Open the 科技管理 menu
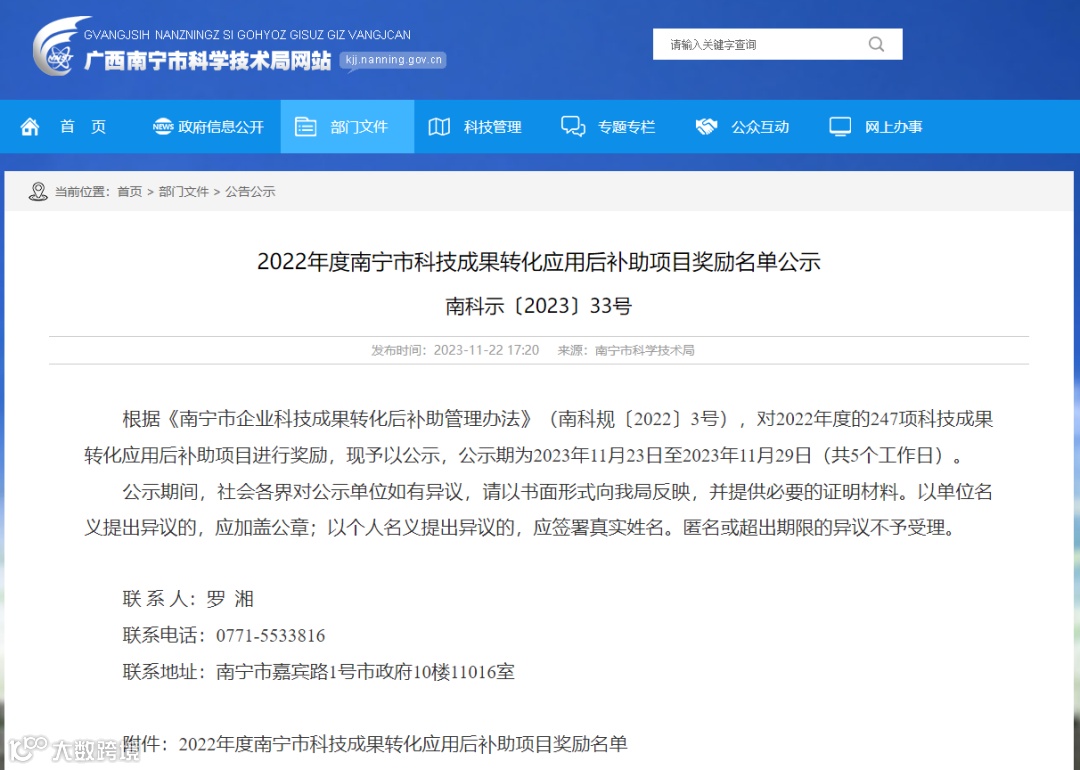1080x770 pixels. point(492,127)
